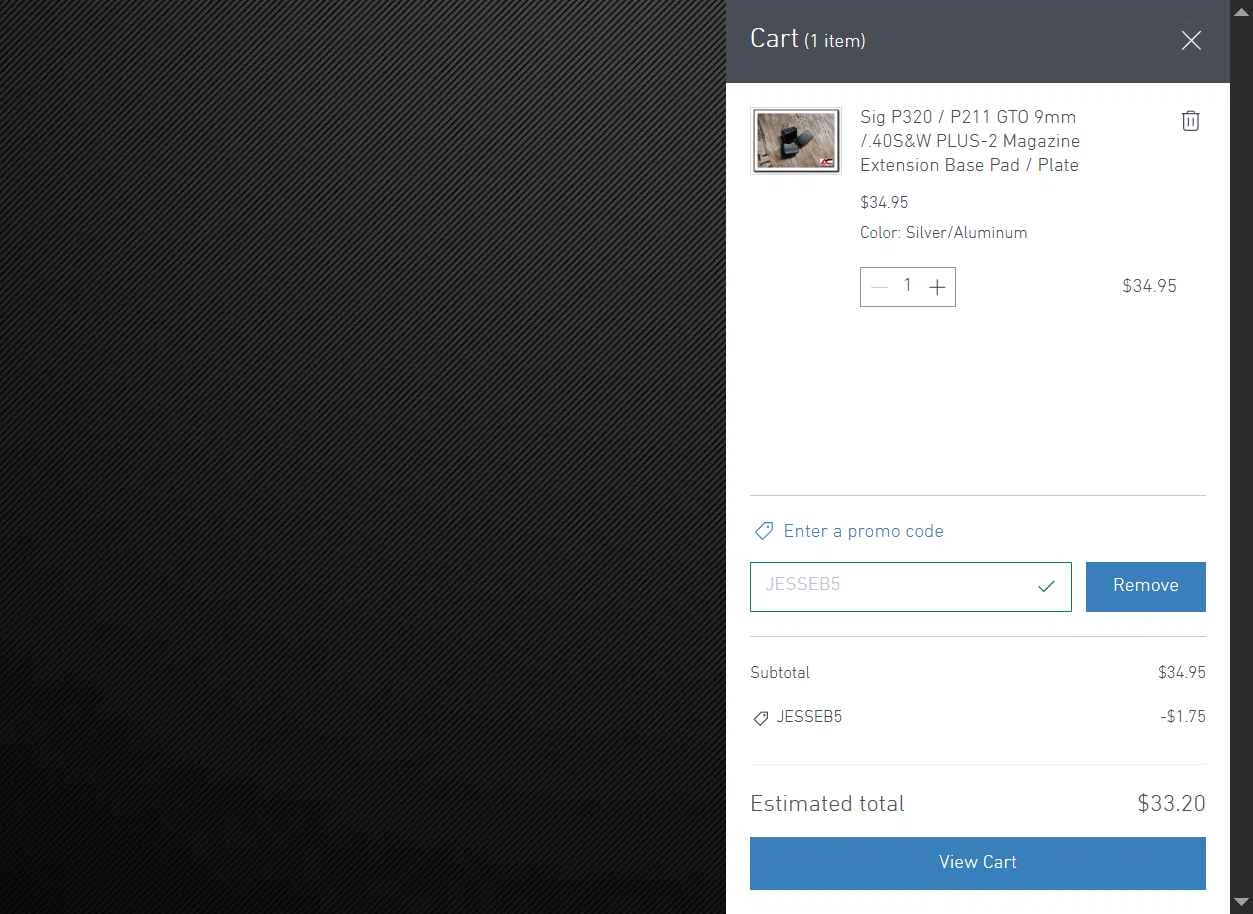Select the Subtotal label
This screenshot has height=914, width=1253.
click(x=780, y=673)
